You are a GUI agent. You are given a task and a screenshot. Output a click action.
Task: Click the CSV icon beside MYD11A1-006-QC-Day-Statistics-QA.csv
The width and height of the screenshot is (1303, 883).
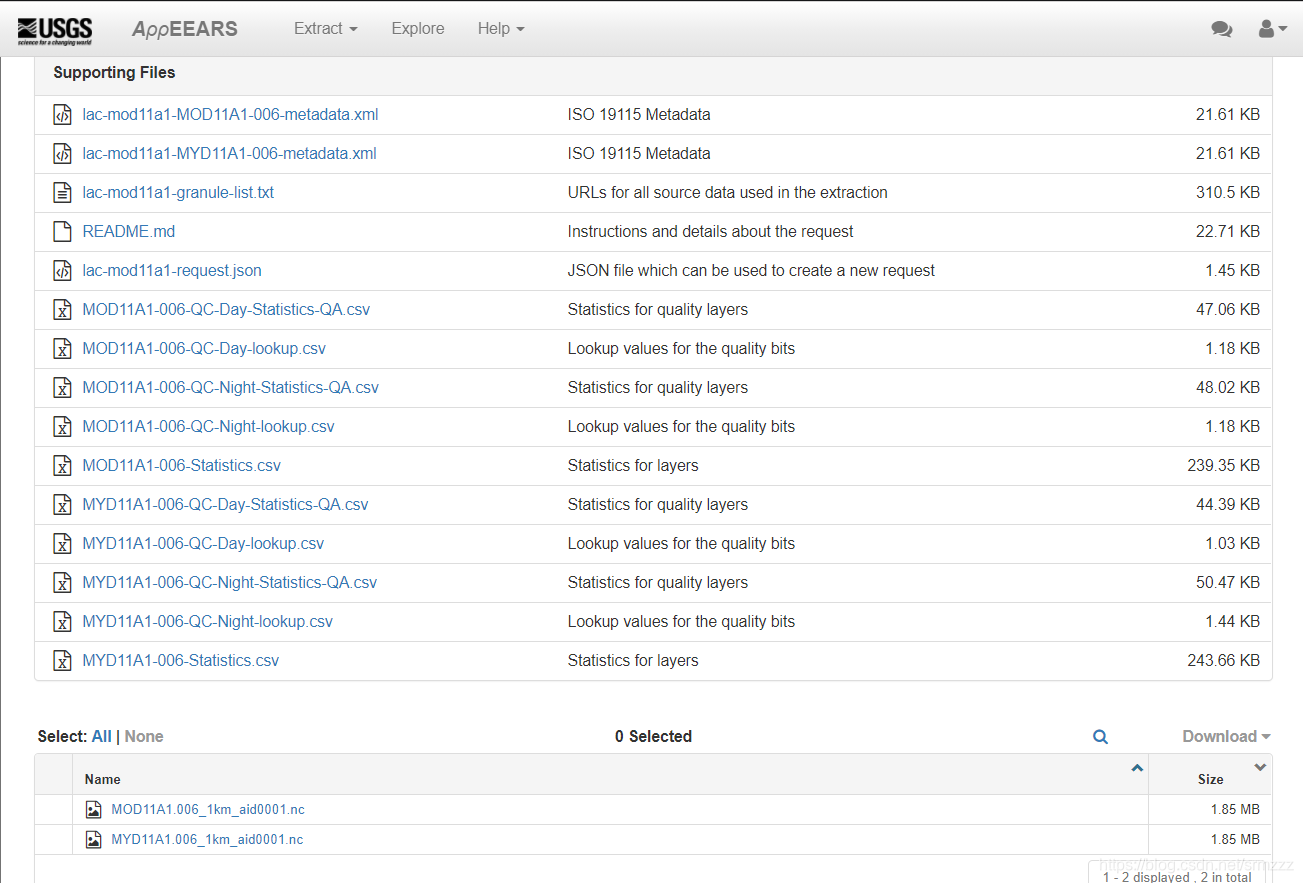62,505
